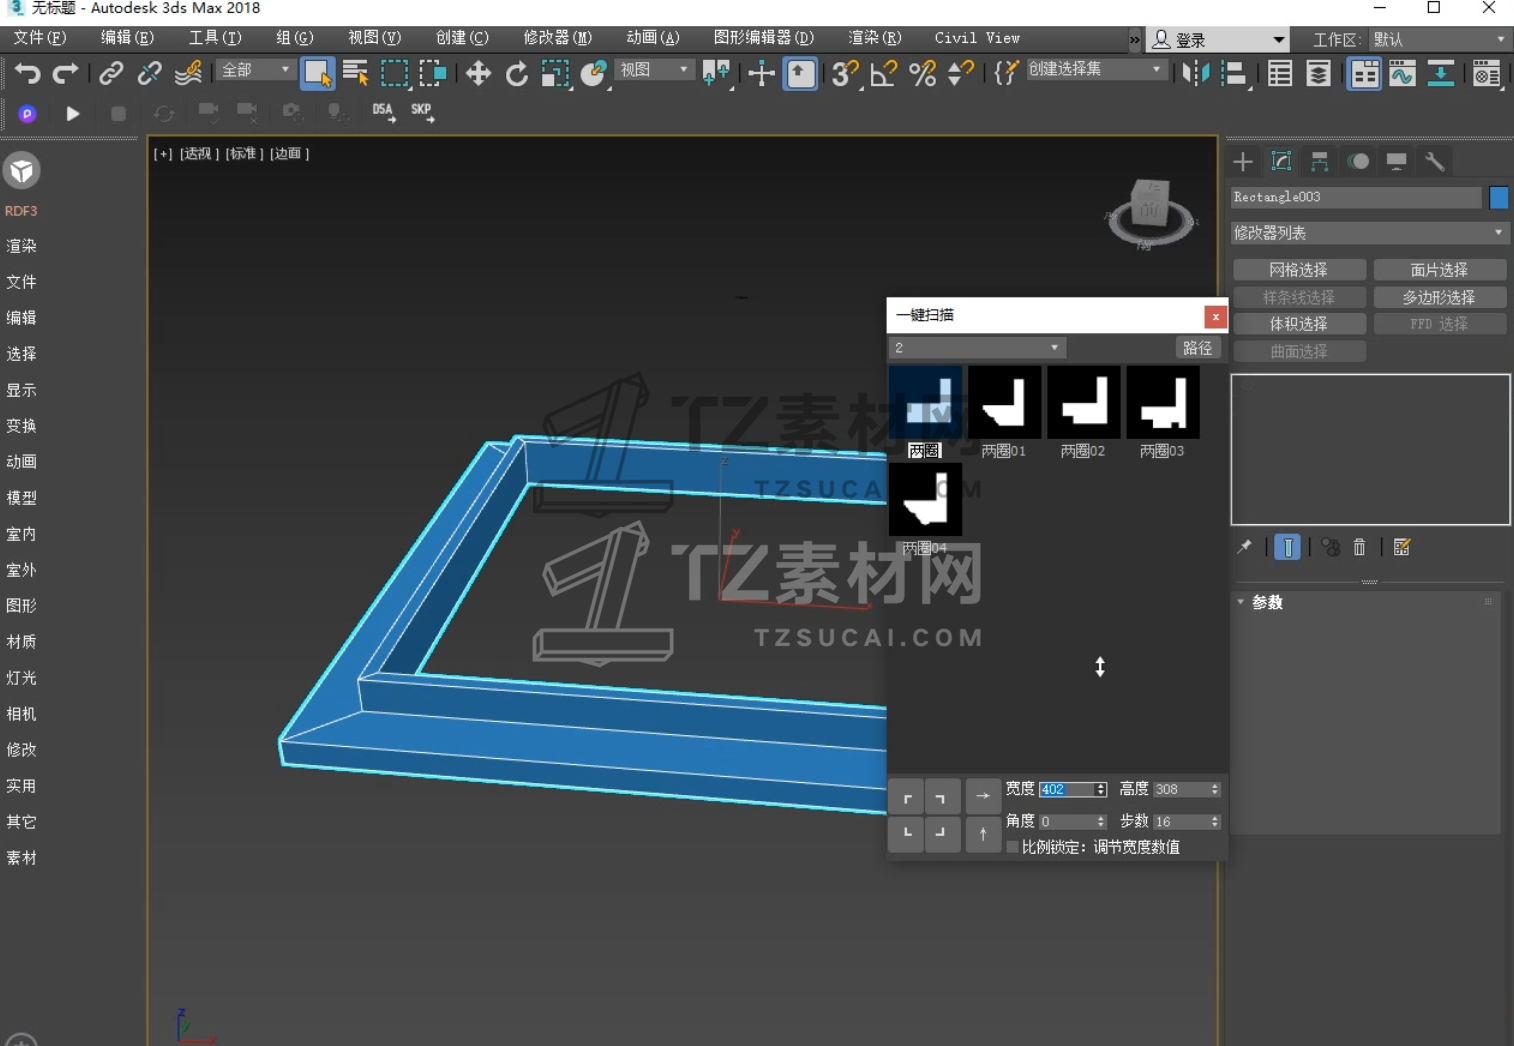Select the 两圈02 profile thumbnail
Screen dimensions: 1514x1046
1083,402
